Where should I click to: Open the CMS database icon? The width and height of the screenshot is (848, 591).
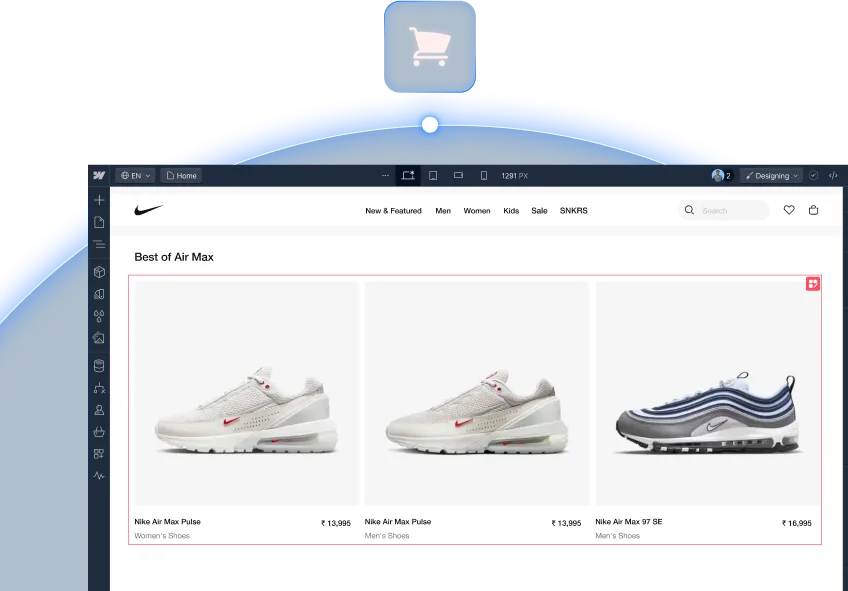click(x=99, y=366)
